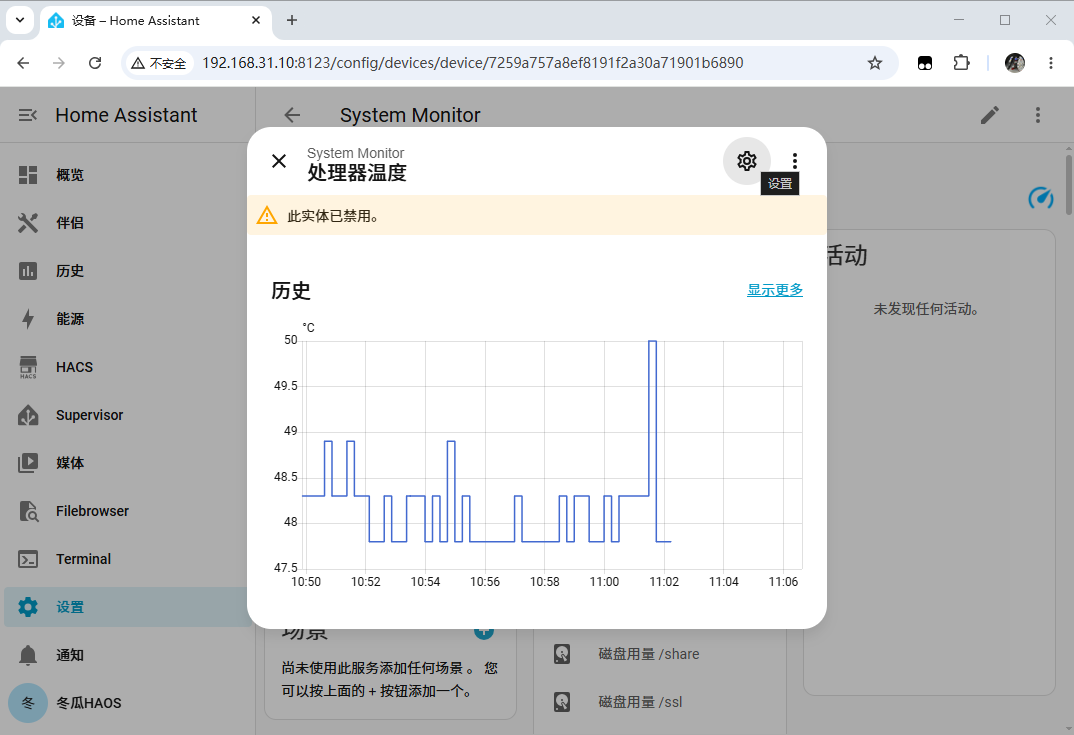
Task: Open the entity settings gear in dialog
Action: coord(747,161)
